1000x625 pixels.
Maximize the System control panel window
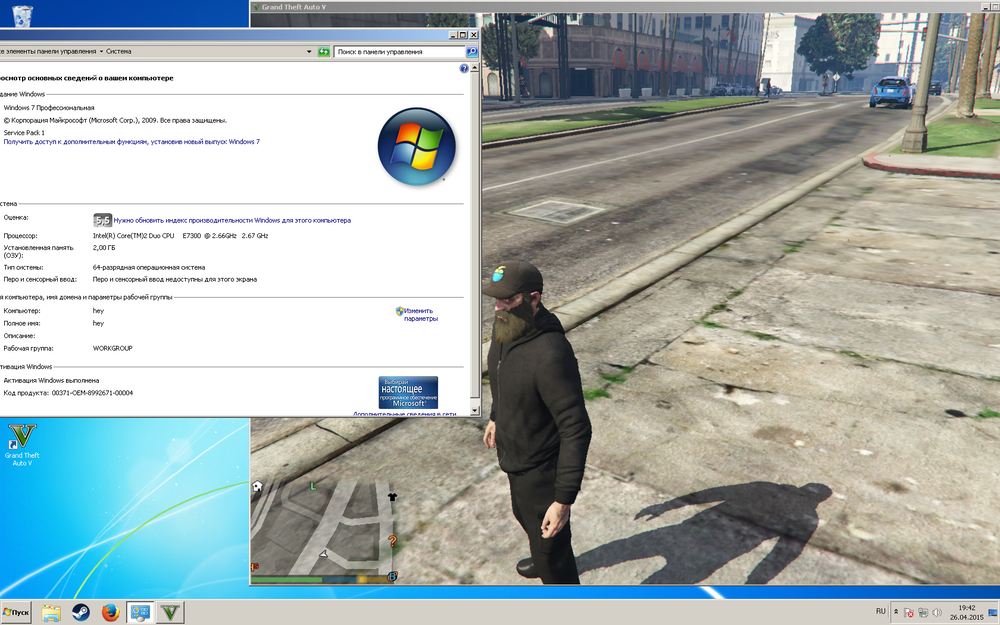[463, 35]
